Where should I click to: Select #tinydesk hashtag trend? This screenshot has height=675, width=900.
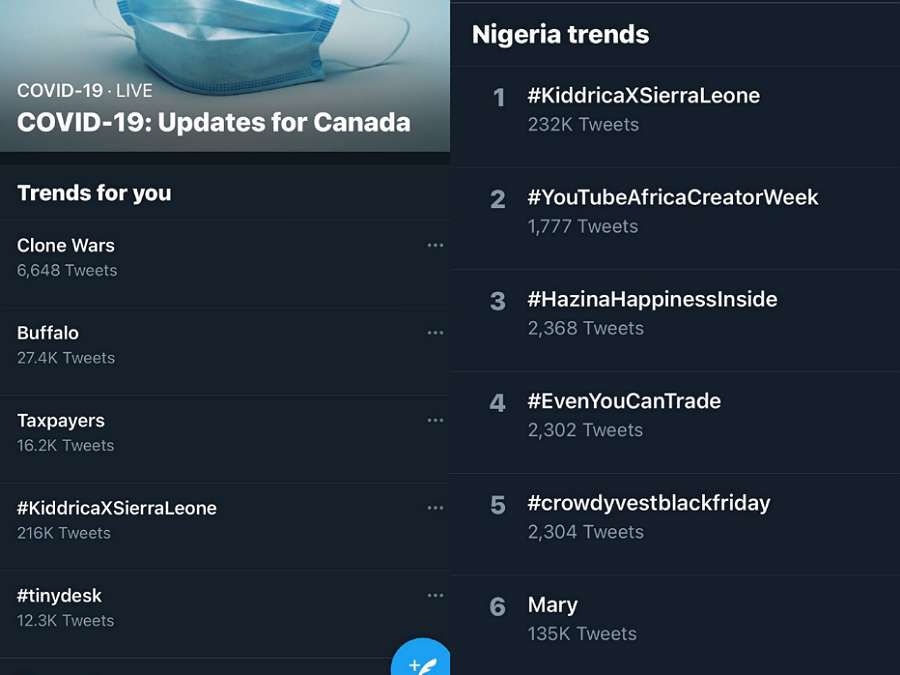pos(60,596)
